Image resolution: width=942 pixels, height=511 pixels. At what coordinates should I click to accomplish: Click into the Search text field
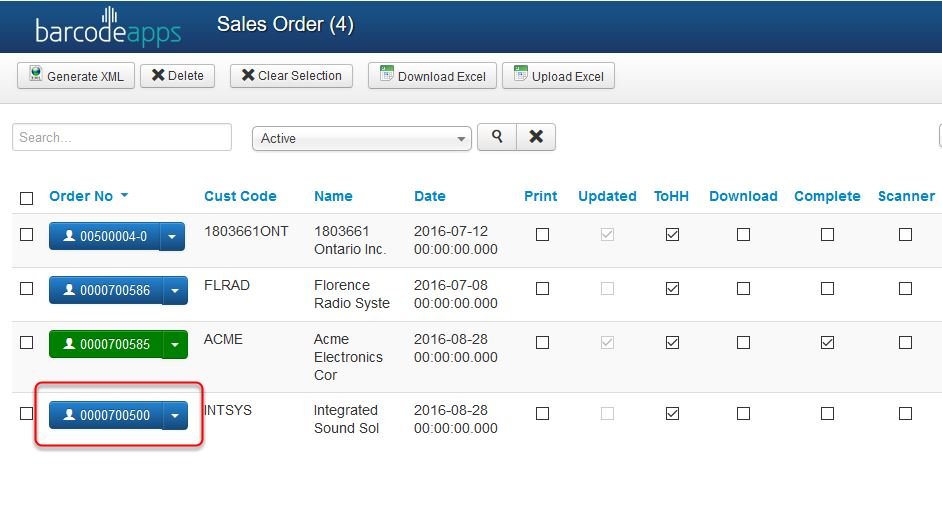121,137
